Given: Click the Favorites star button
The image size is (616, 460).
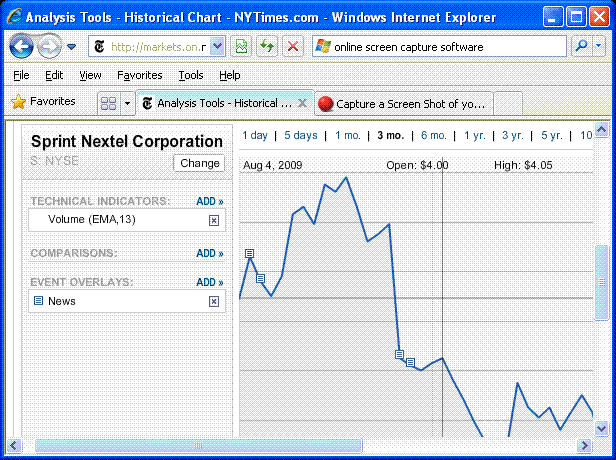Looking at the screenshot, I should click(43, 102).
